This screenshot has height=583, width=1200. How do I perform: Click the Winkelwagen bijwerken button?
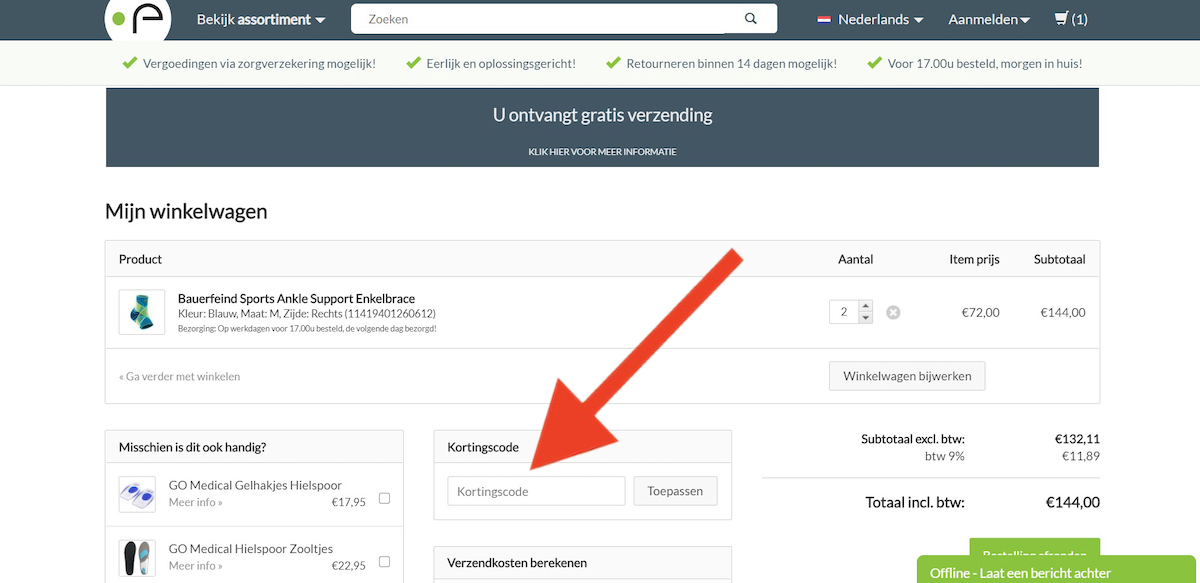click(x=907, y=376)
